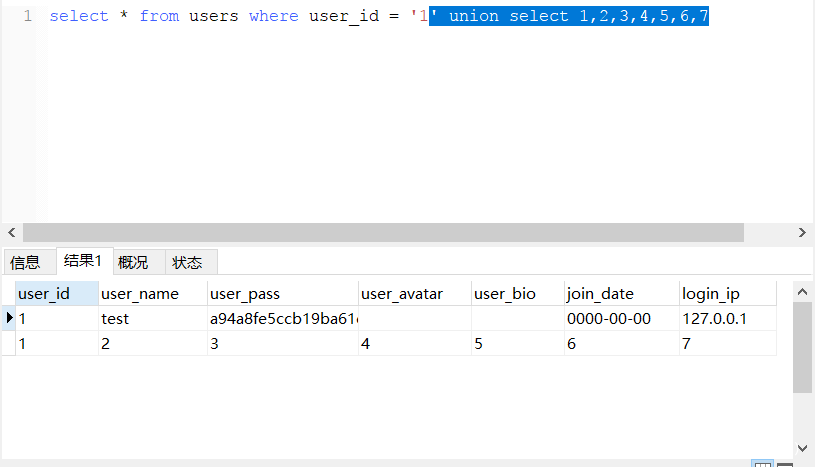
Task: Select the 结果1 tab
Action: tap(84, 261)
